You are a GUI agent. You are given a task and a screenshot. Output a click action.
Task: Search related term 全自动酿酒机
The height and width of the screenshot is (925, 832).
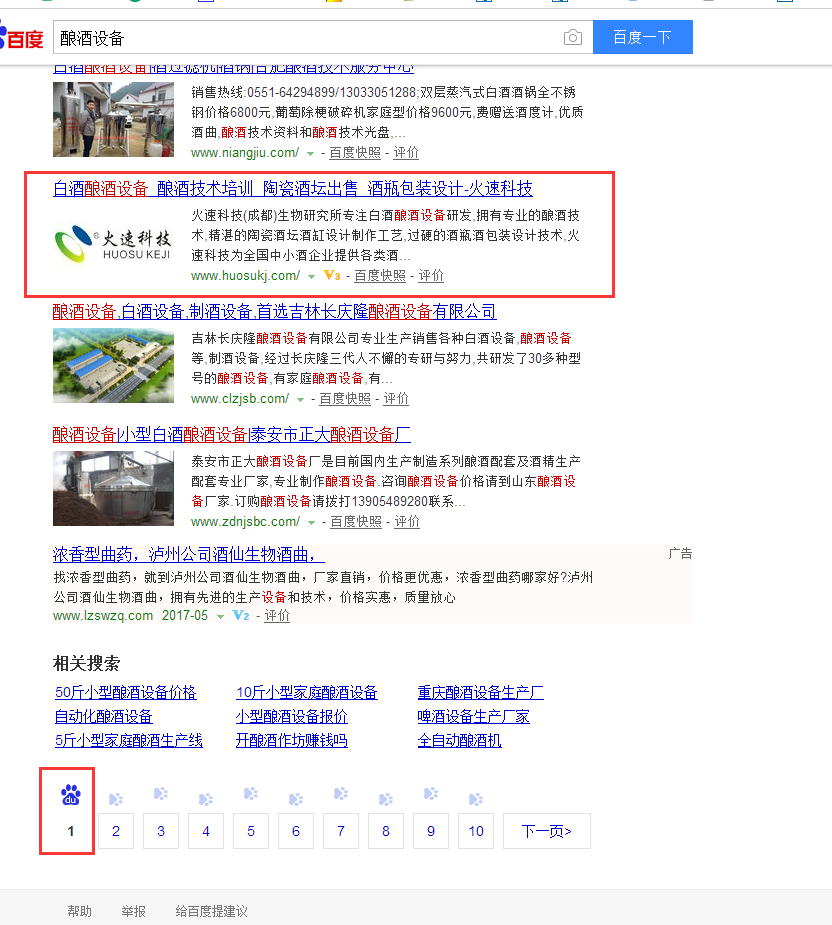coord(460,740)
